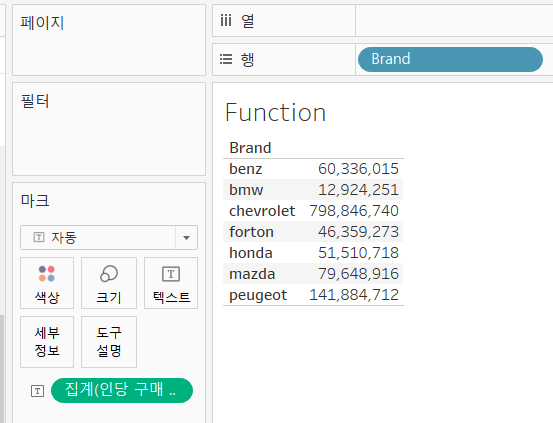Click the Brand column header
Image resolution: width=553 pixels, height=423 pixels.
point(250,148)
